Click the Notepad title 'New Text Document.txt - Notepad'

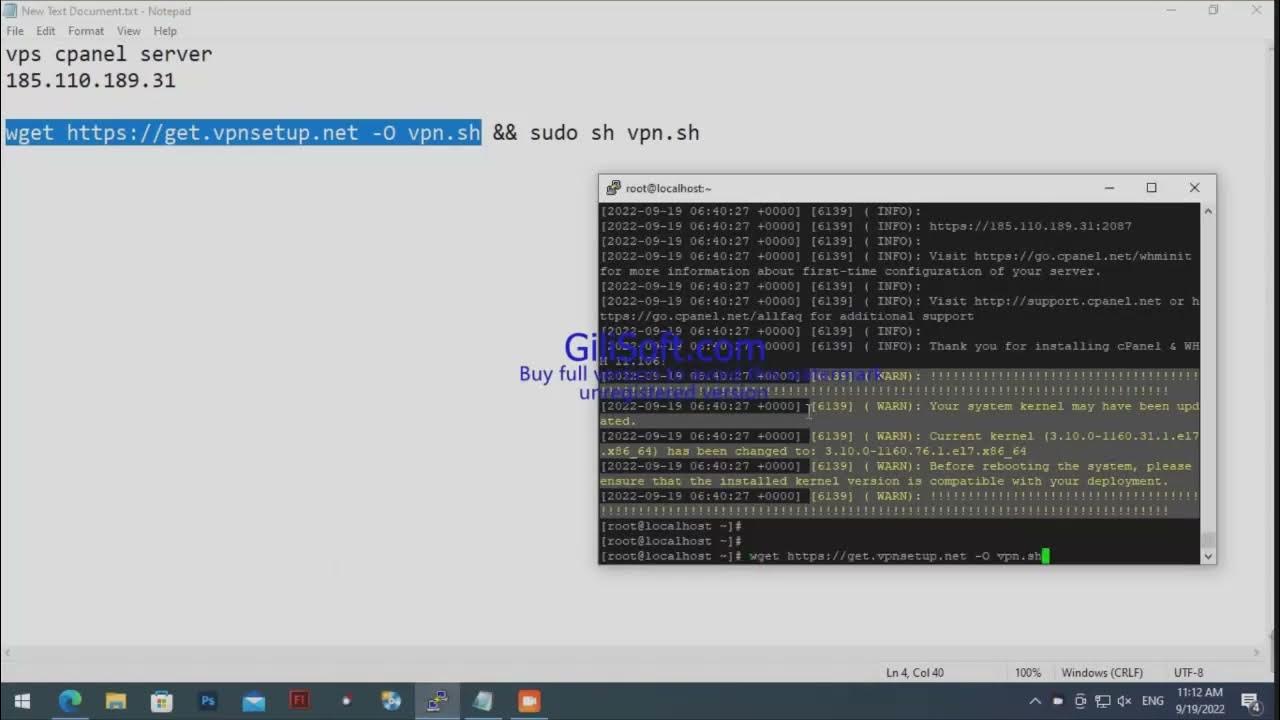point(106,11)
